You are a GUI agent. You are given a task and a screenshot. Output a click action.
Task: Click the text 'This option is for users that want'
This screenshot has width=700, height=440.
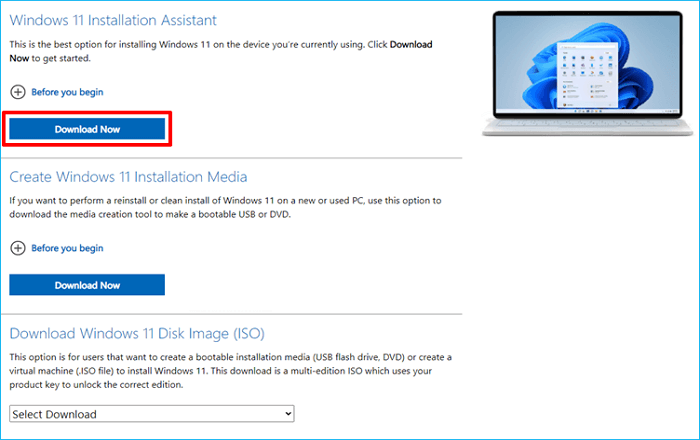(82, 357)
